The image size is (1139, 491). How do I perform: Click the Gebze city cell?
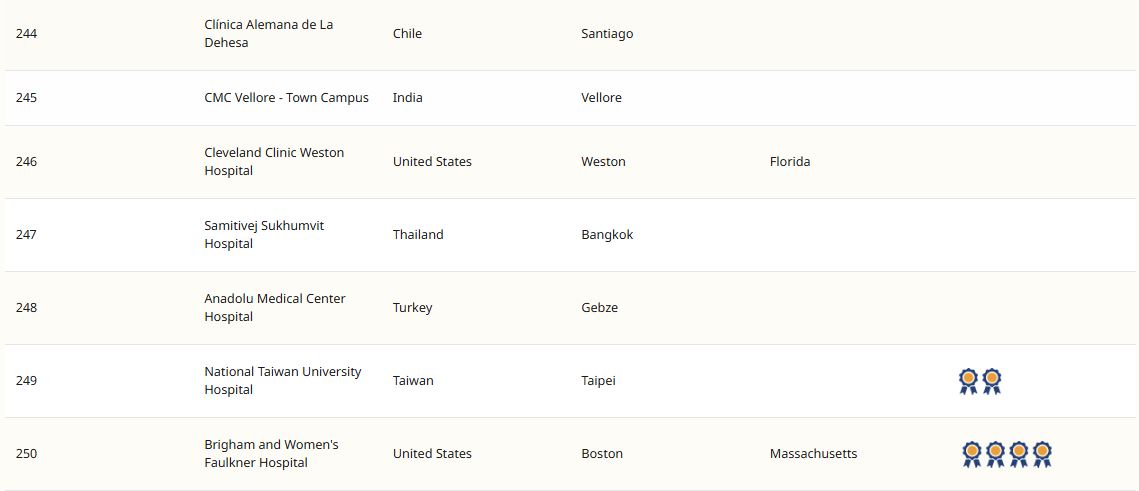599,308
